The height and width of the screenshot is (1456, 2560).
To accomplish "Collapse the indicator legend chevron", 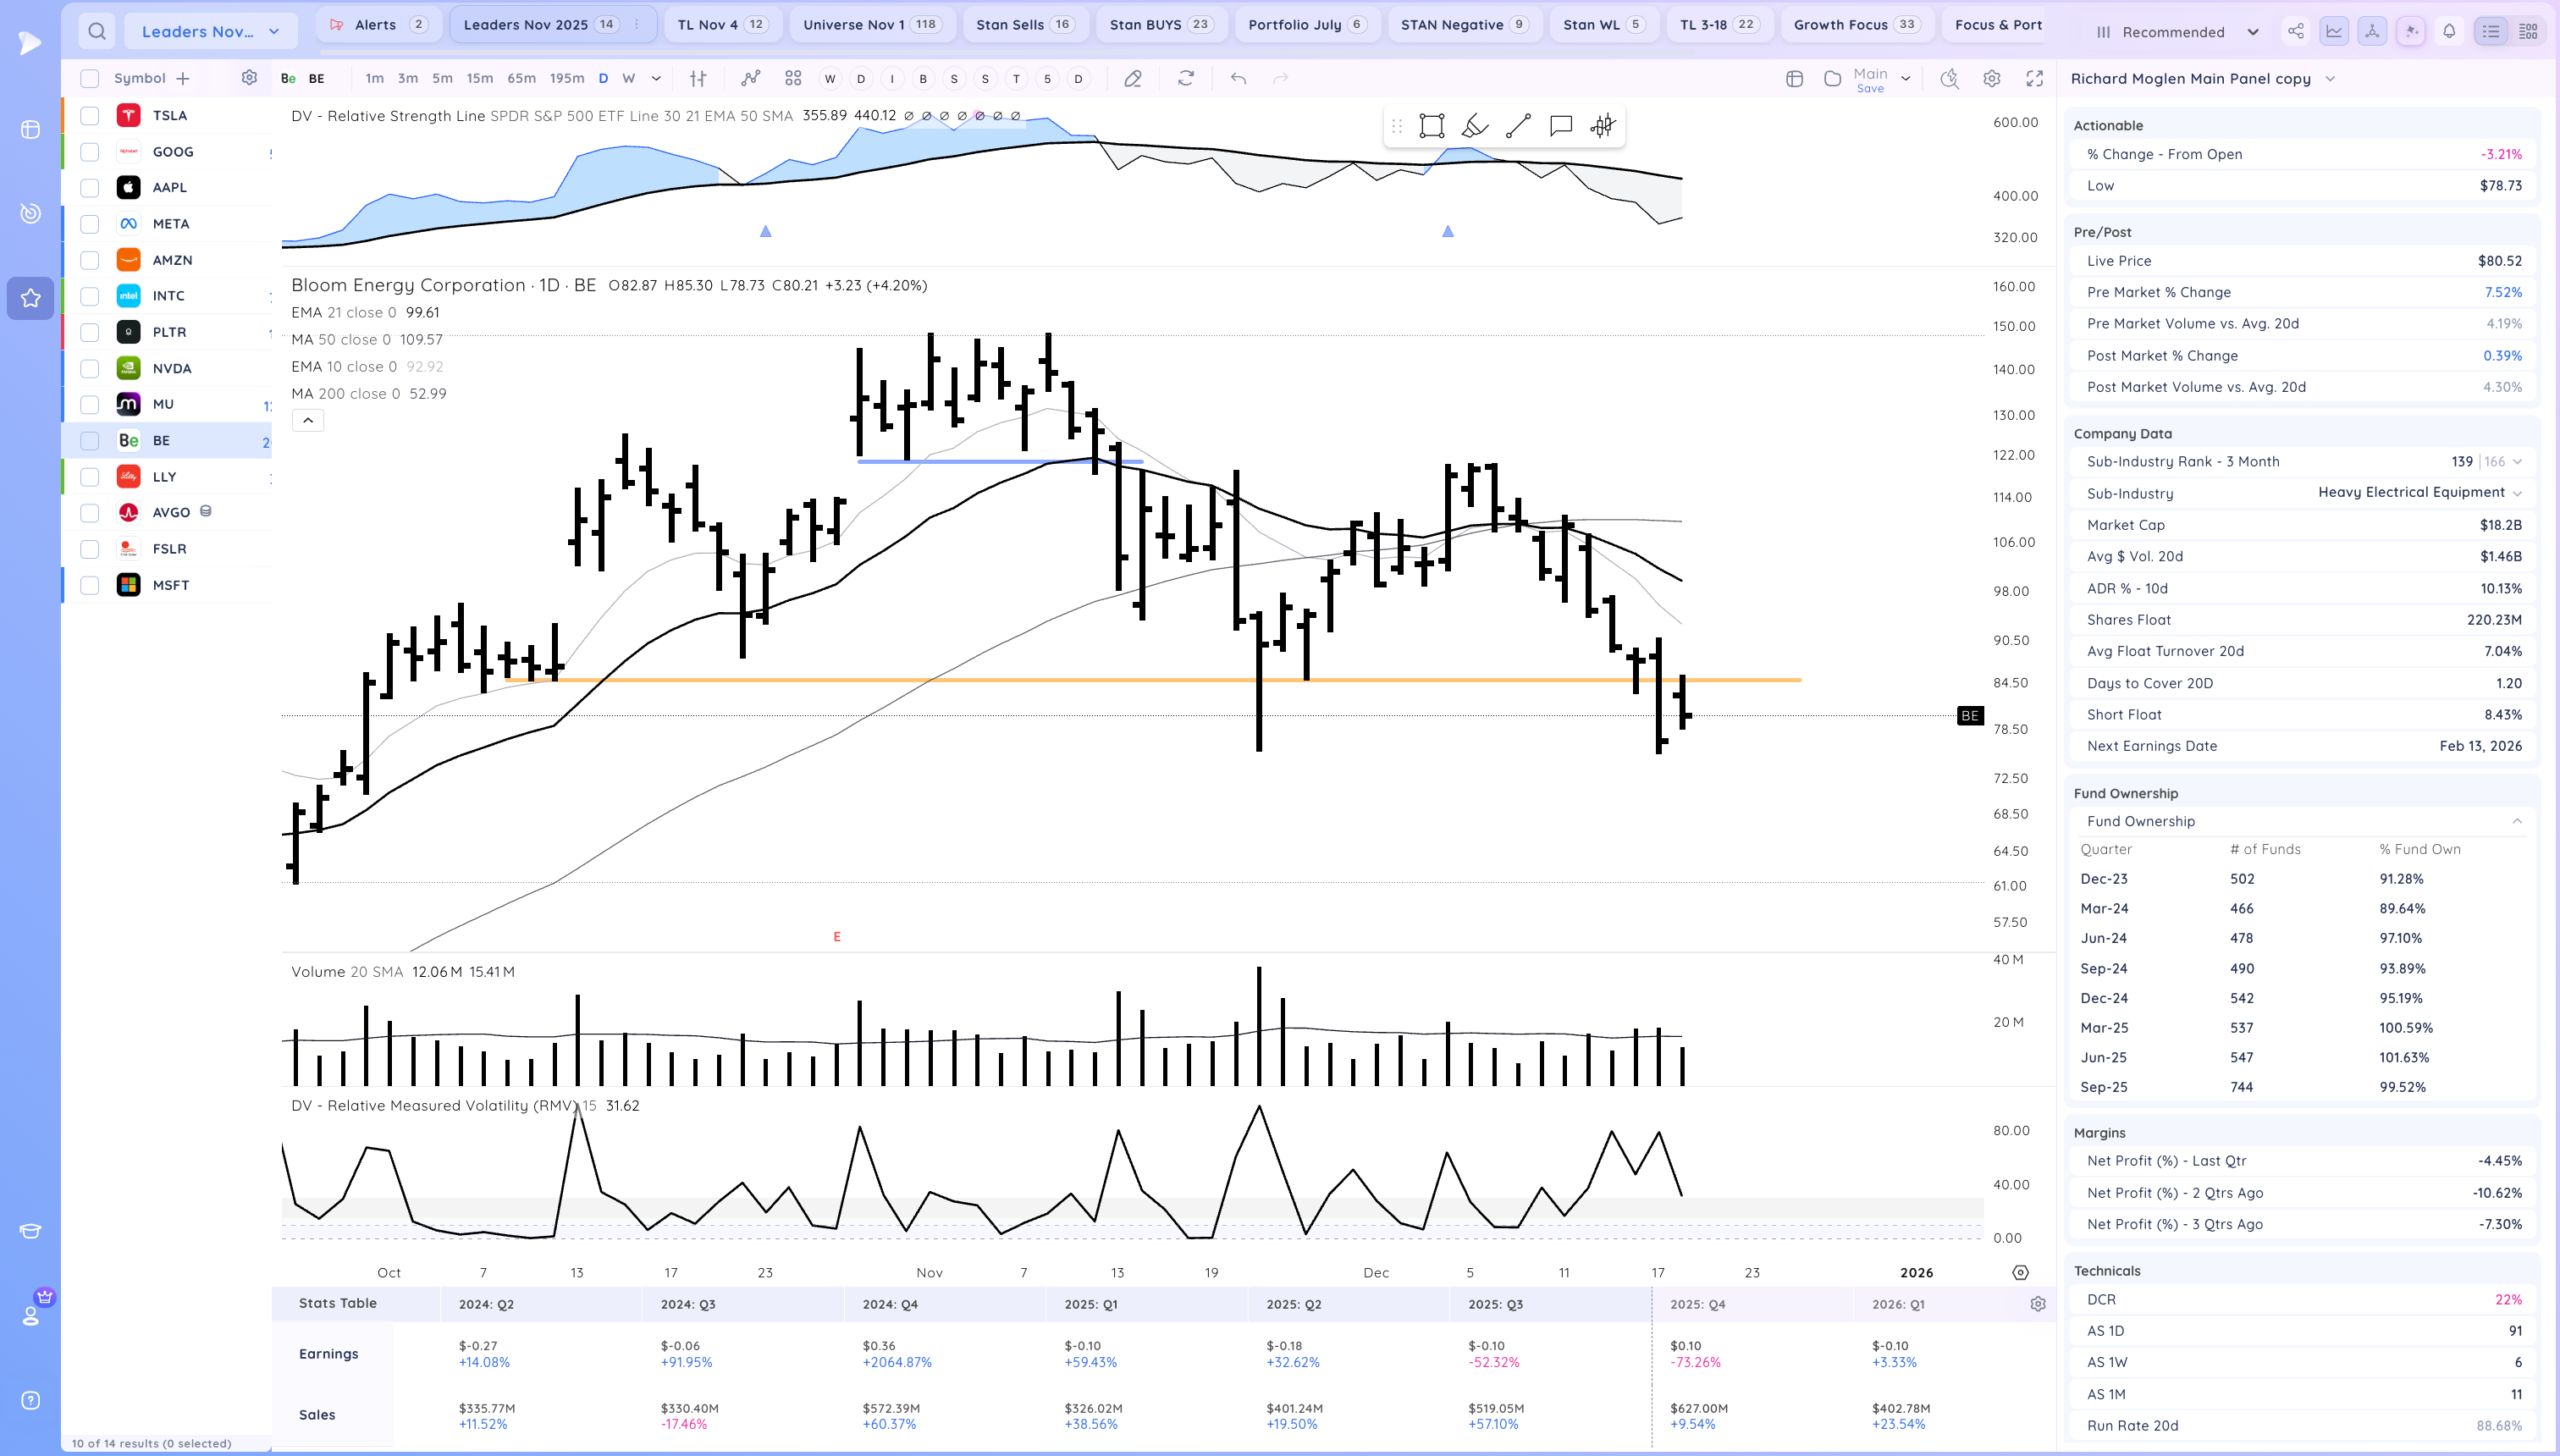I will [x=308, y=420].
